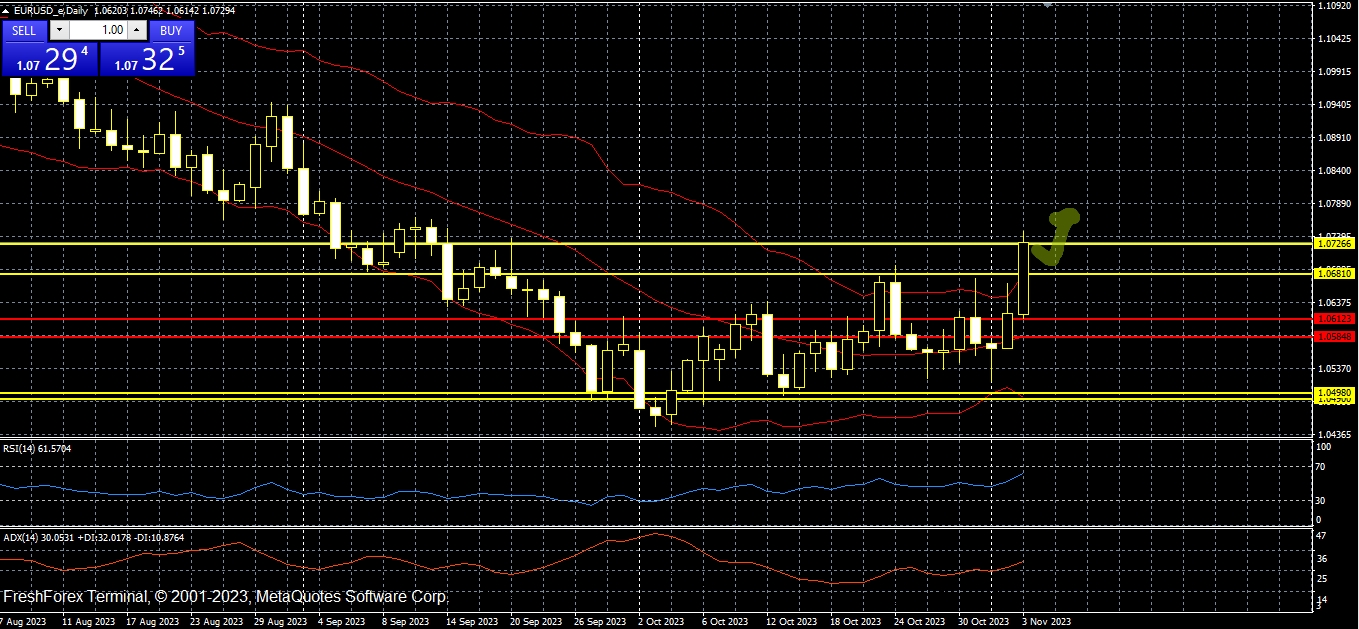Increase trade volume with the up arrow
This screenshot has width=1359, height=629.
pos(137,31)
